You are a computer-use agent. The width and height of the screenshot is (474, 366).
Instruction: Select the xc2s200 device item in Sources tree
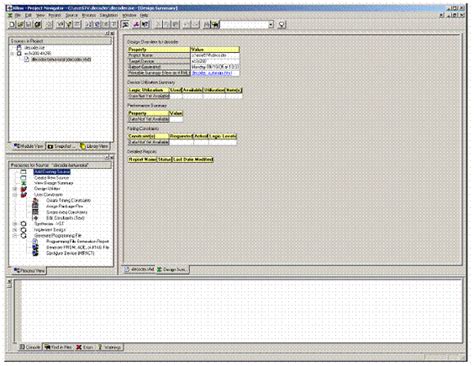click(38, 53)
